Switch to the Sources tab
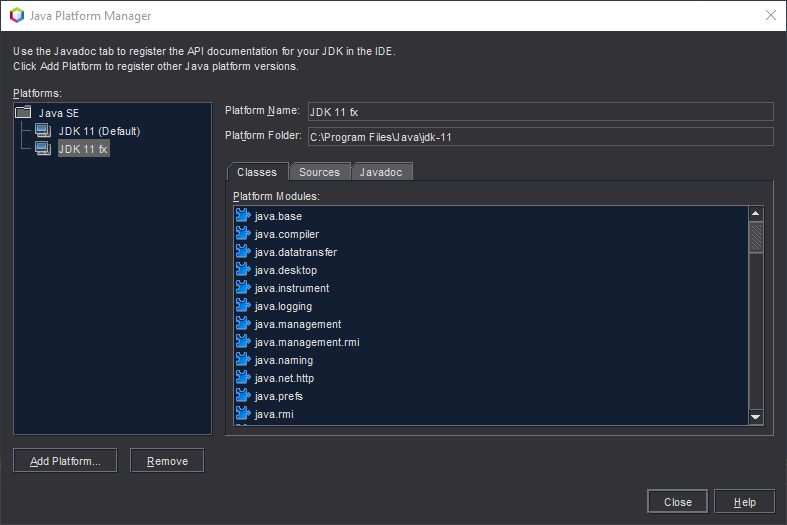Screen dimensions: 787x525 [319, 172]
